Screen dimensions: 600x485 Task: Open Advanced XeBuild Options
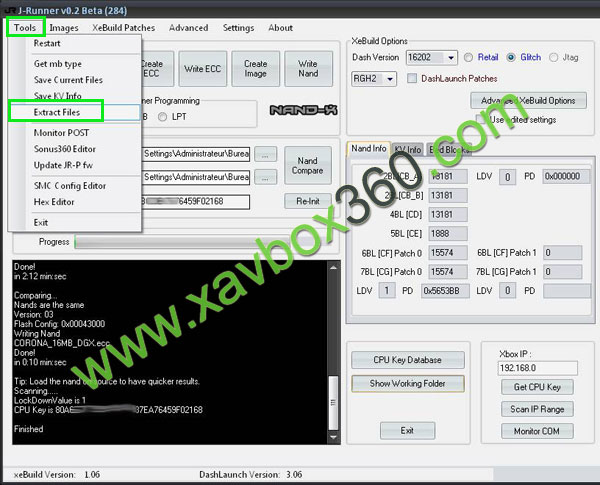point(528,101)
